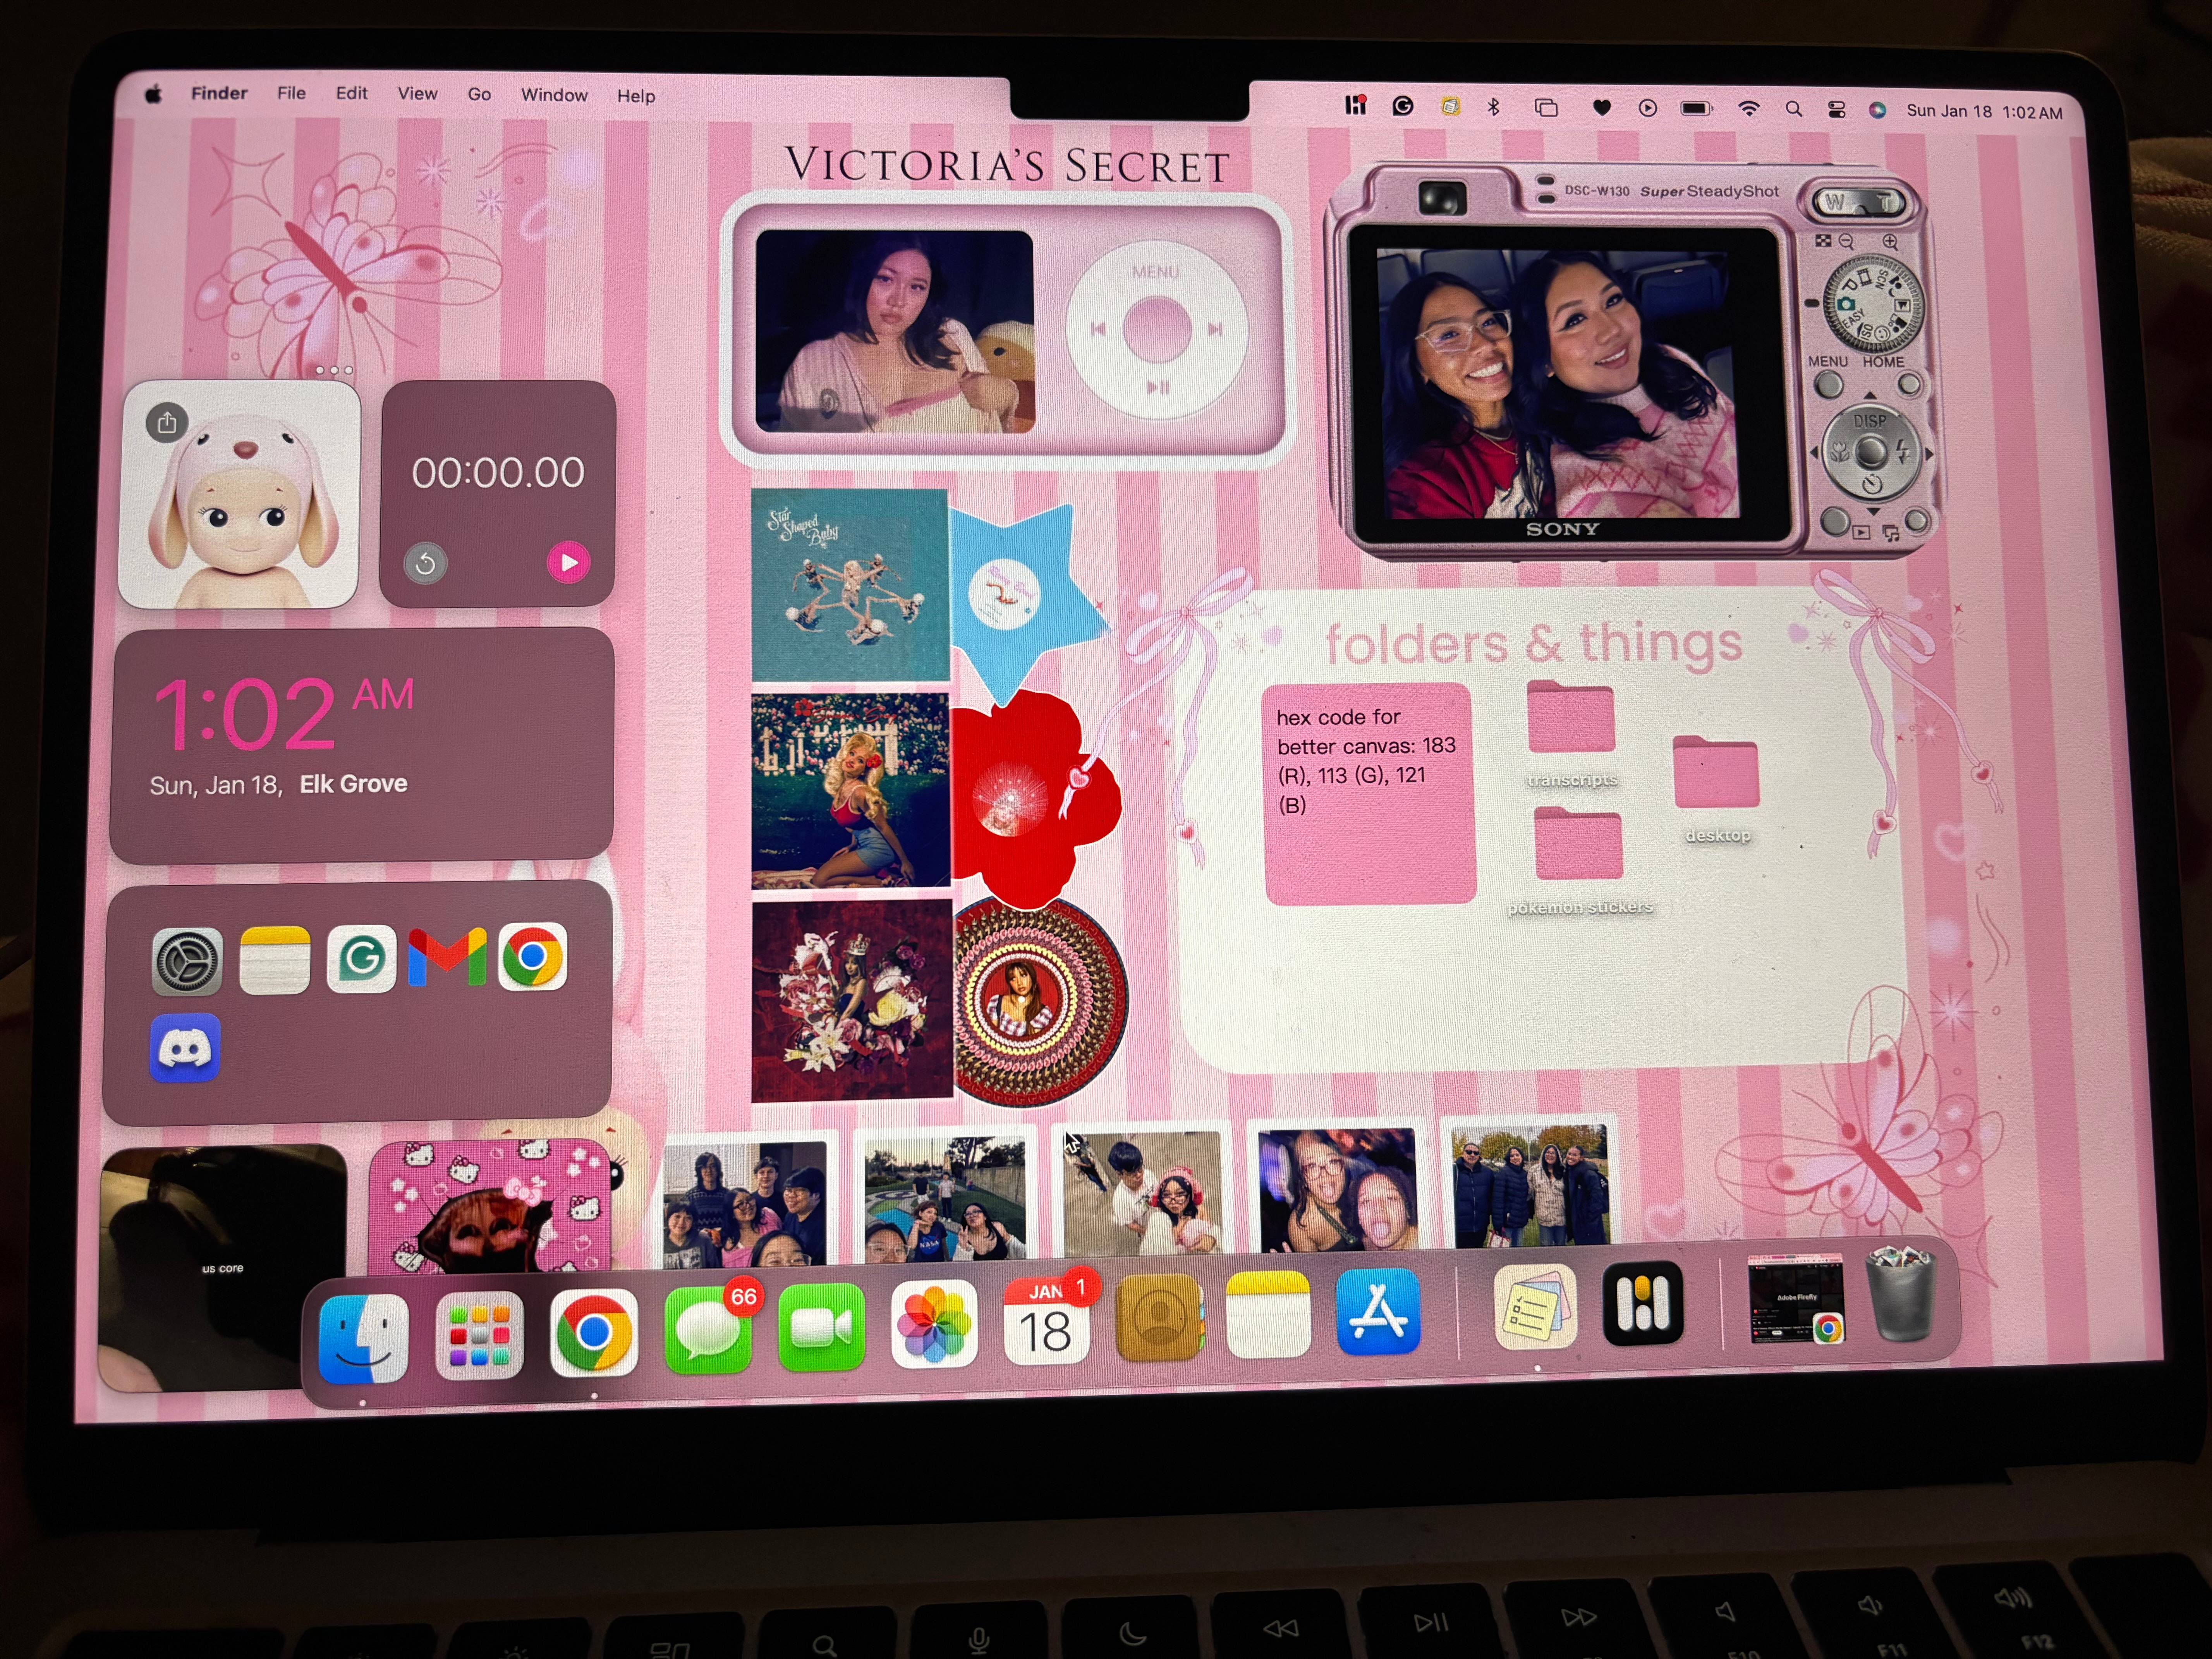Toggle Wi-Fi menu bar icon
This screenshot has width=2212, height=1659.
[1748, 109]
